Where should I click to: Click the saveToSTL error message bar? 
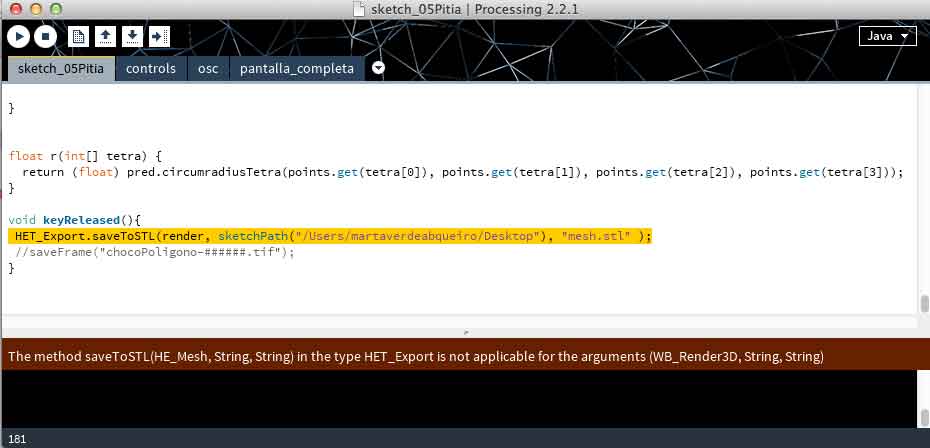tap(465, 357)
